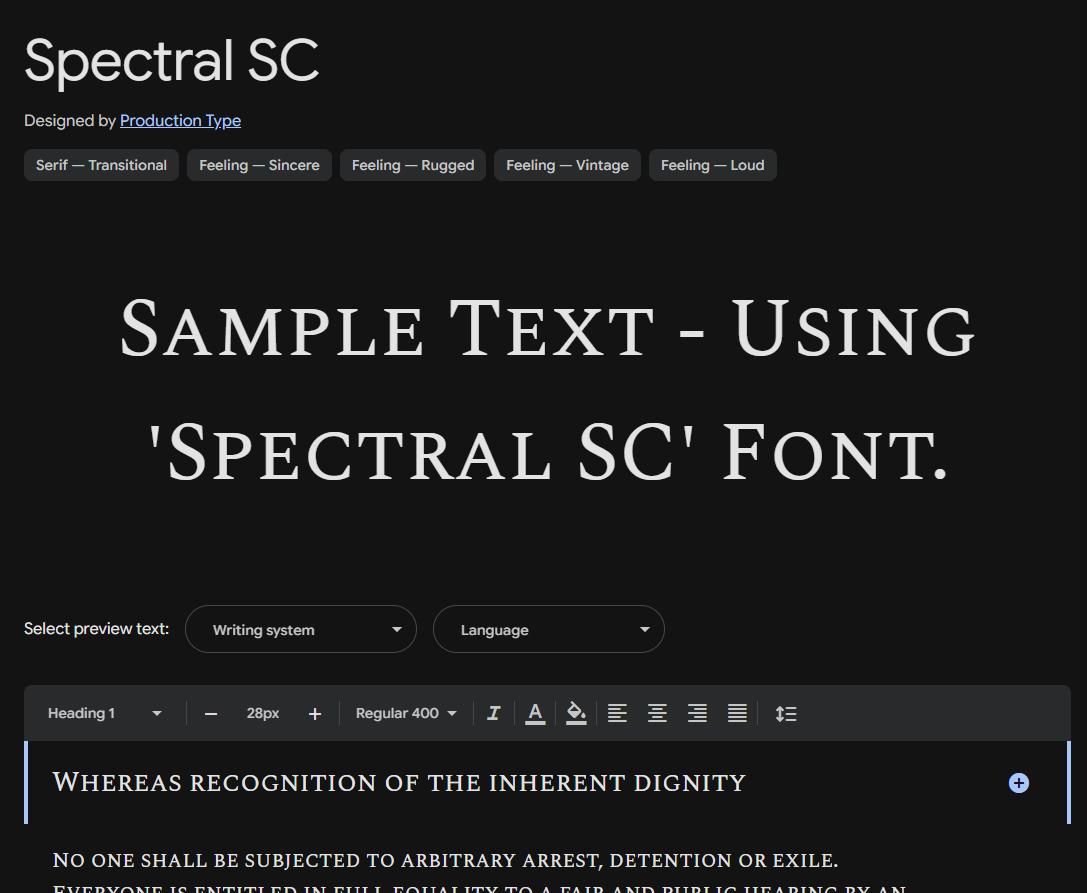Justify the text

737,713
